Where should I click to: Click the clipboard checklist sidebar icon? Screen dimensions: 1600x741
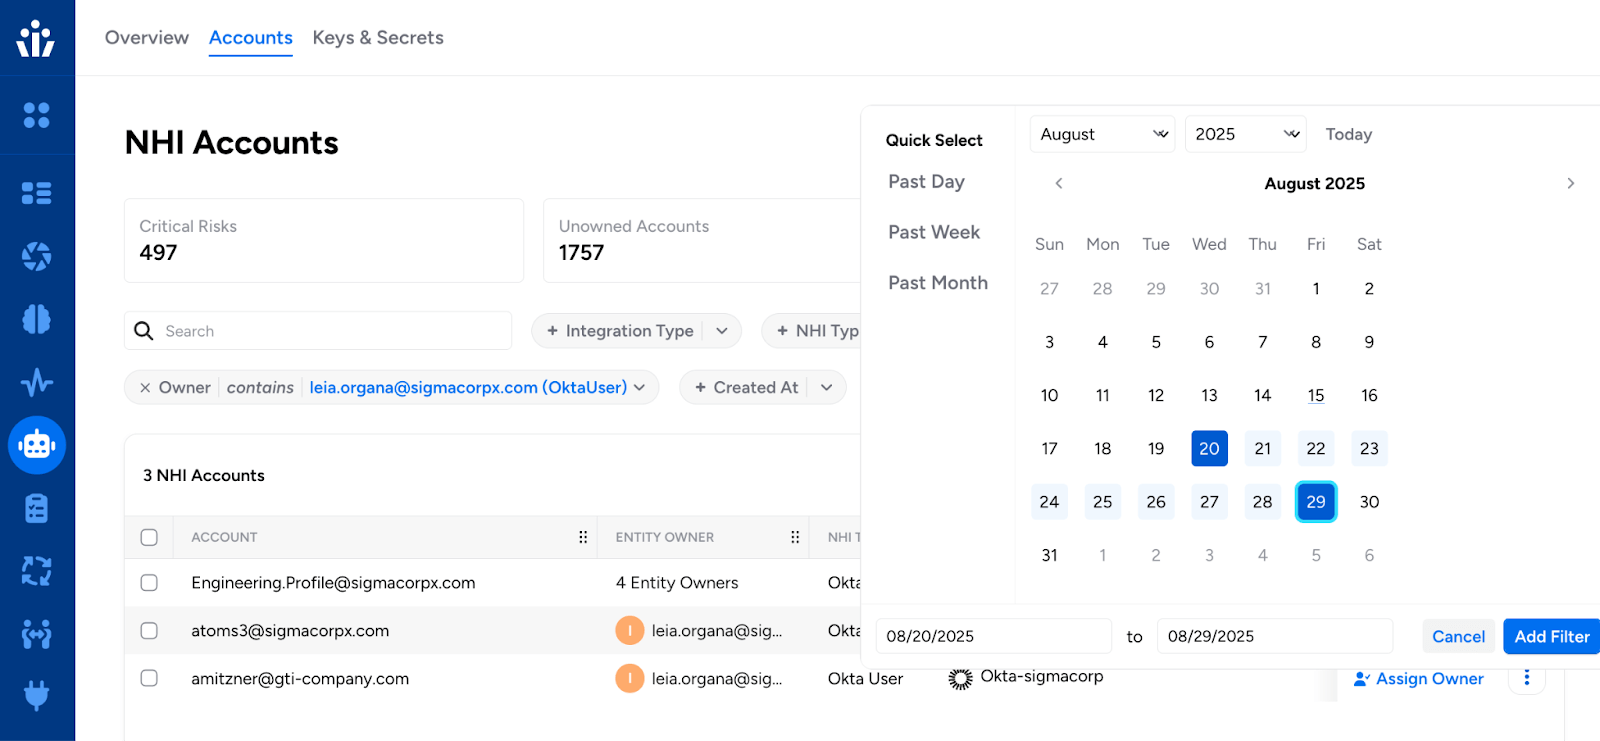point(37,508)
